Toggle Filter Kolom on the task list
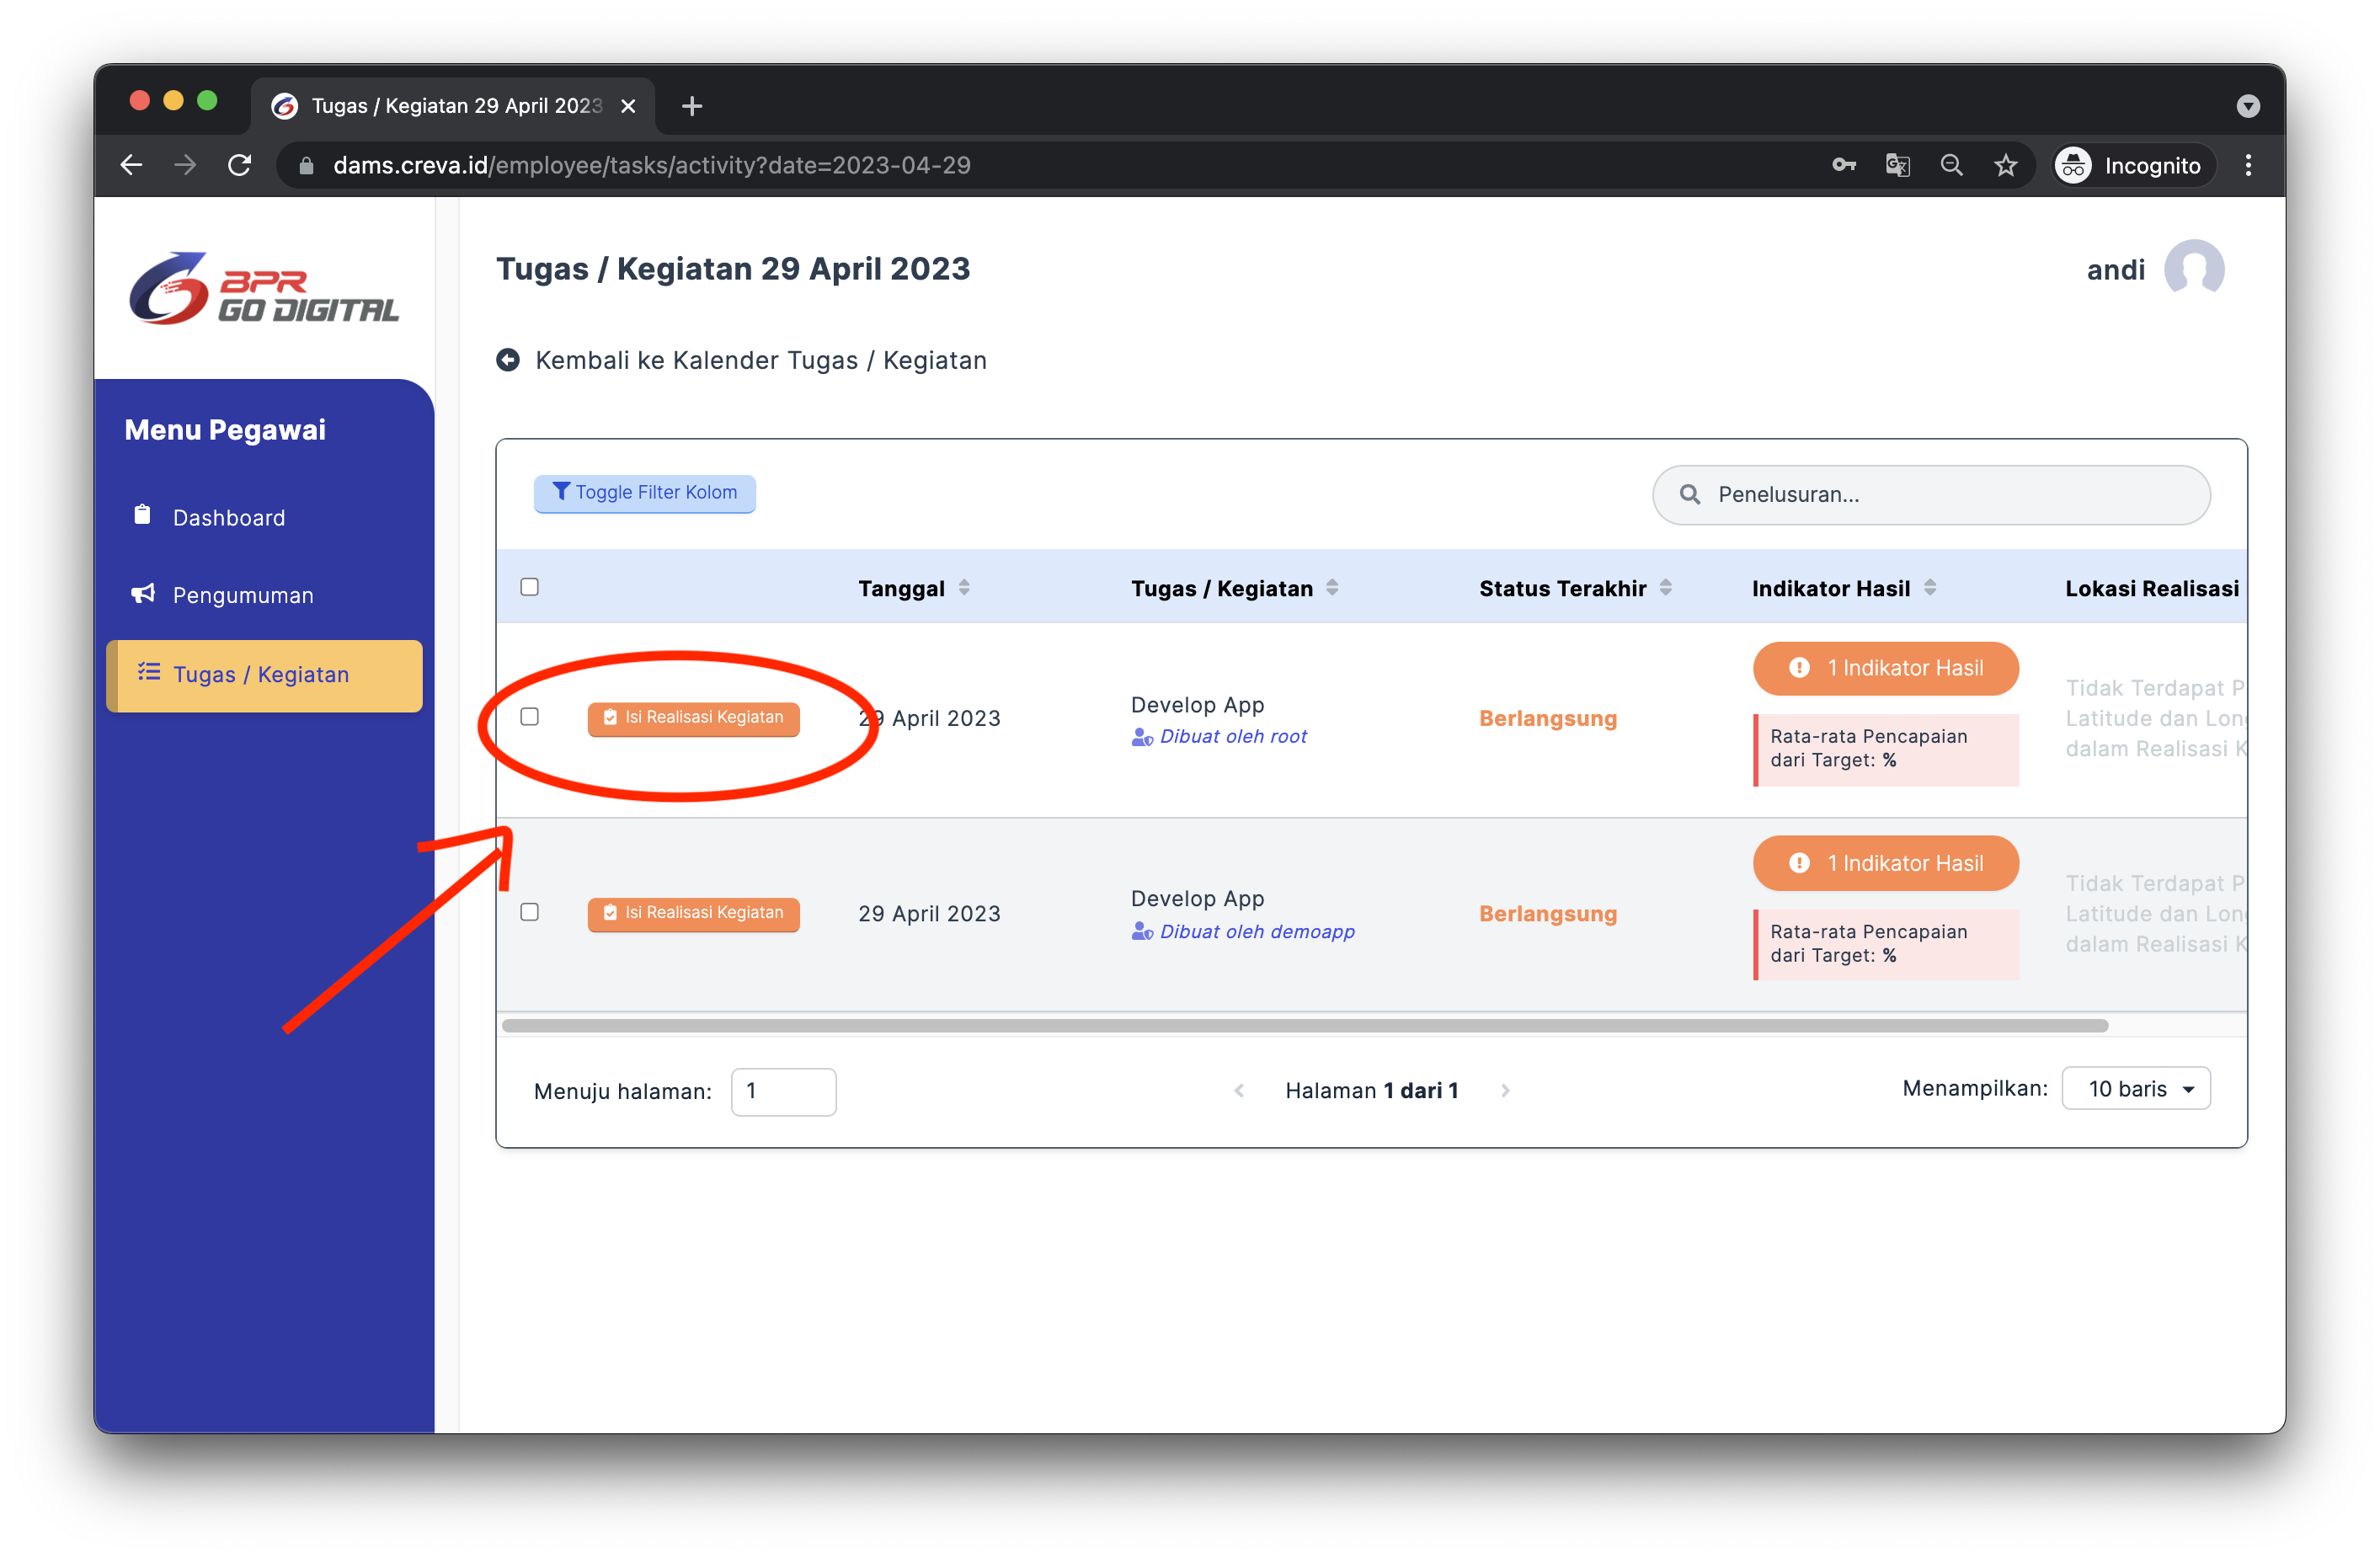Screen dimensions: 2380x1558 coord(645,492)
